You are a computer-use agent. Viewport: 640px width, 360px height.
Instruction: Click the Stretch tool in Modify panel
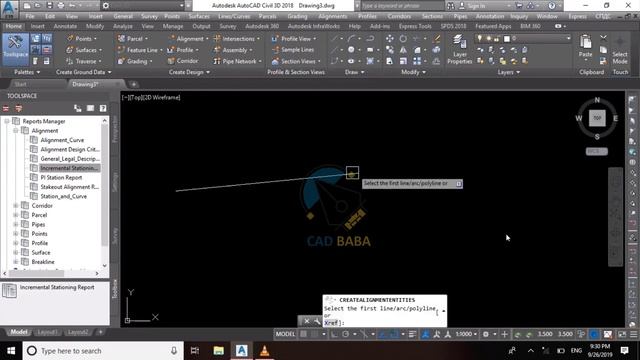coord(390,61)
